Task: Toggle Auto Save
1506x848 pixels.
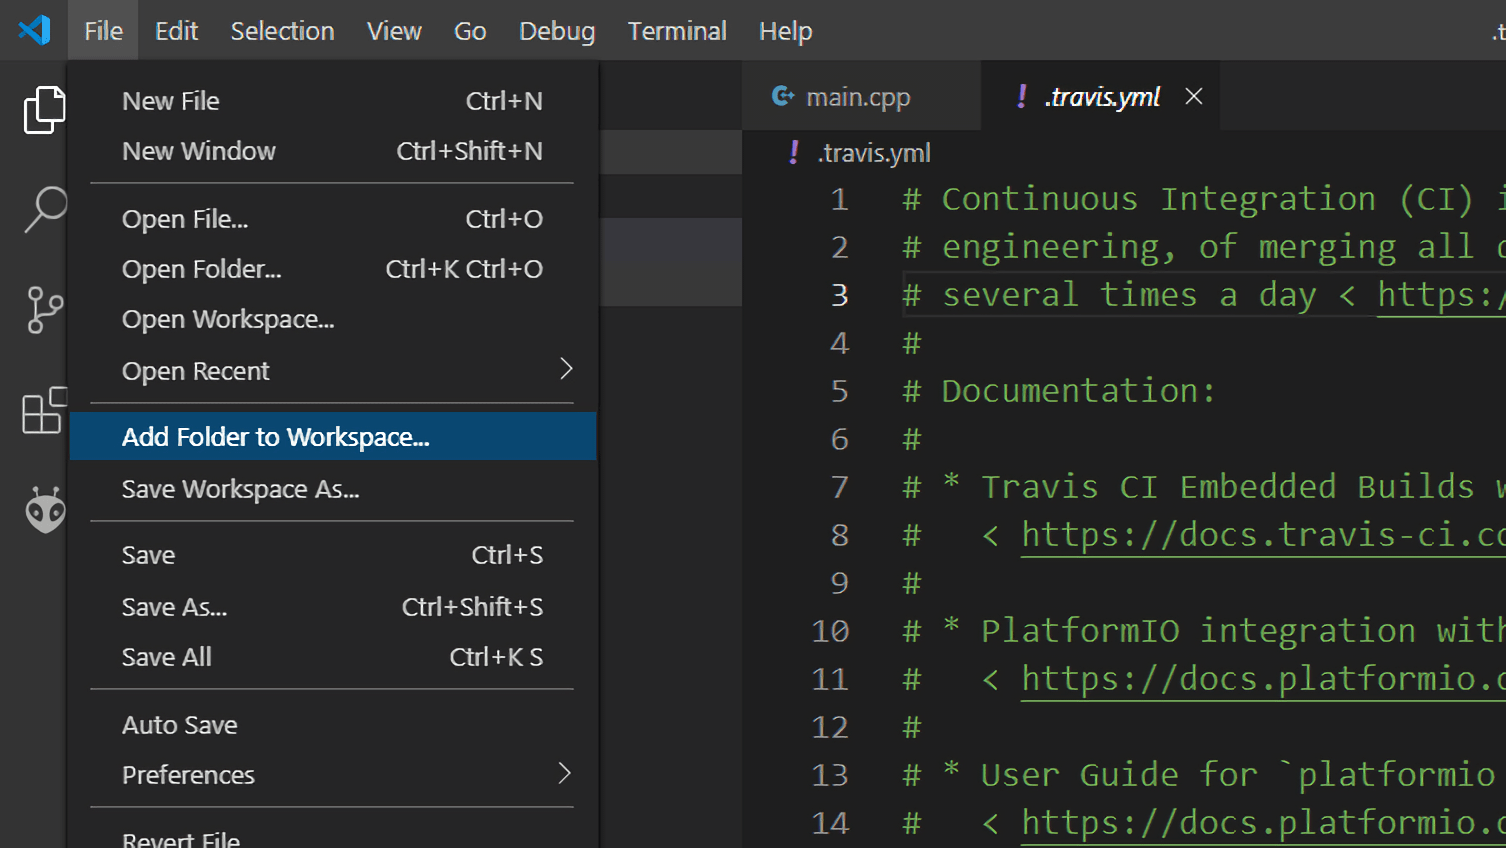Action: 180,724
